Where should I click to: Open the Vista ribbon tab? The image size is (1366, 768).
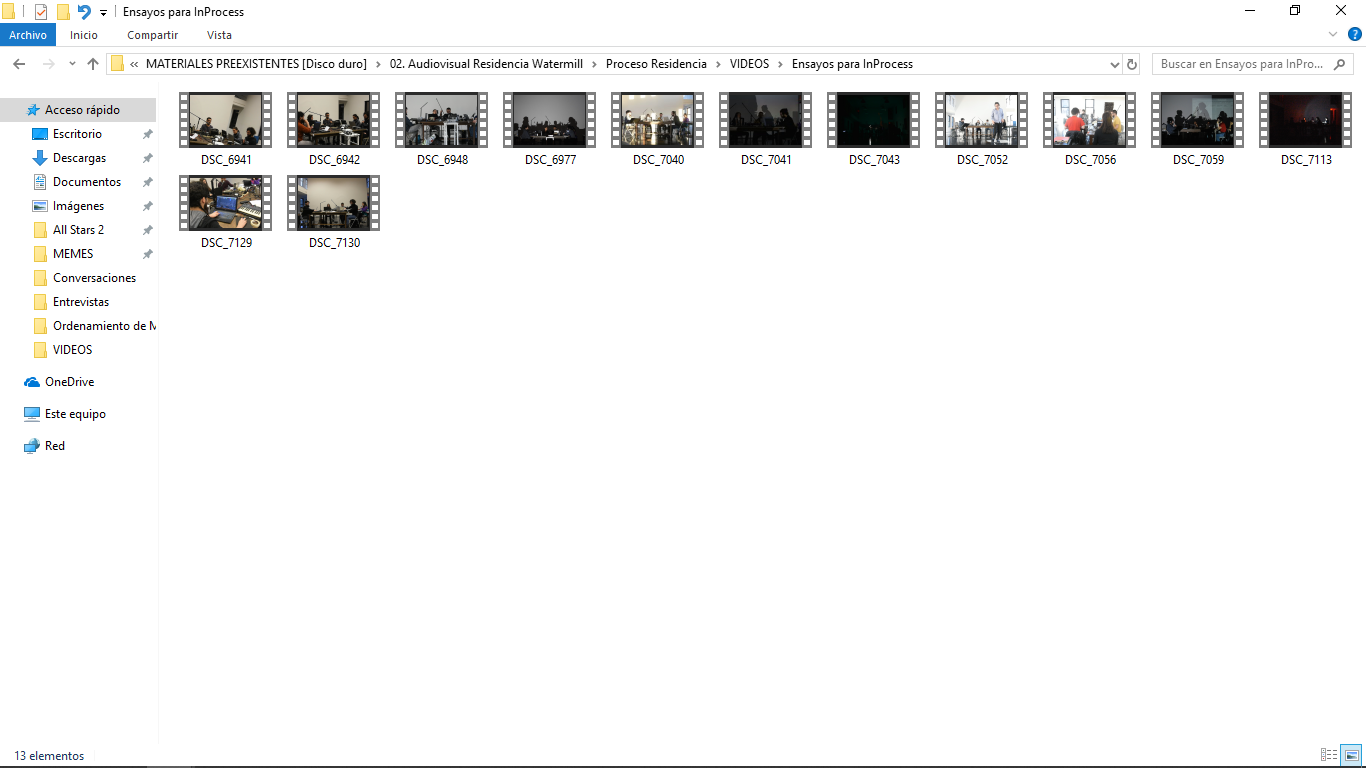point(219,35)
